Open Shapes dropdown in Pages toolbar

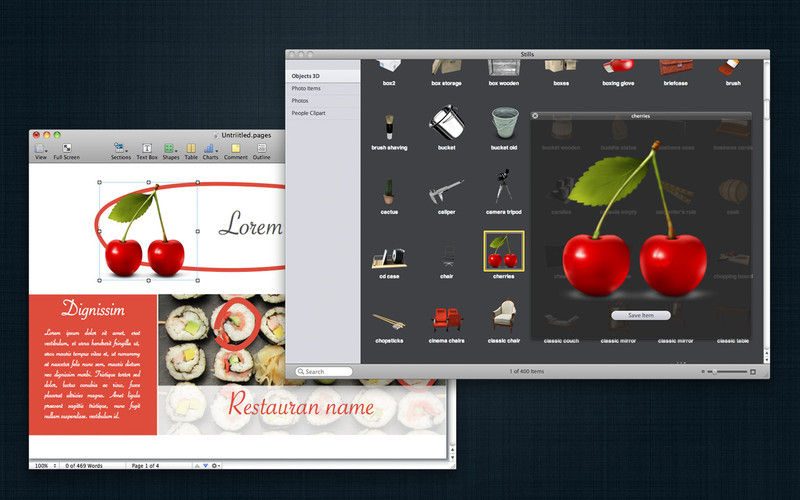pyautogui.click(x=170, y=151)
